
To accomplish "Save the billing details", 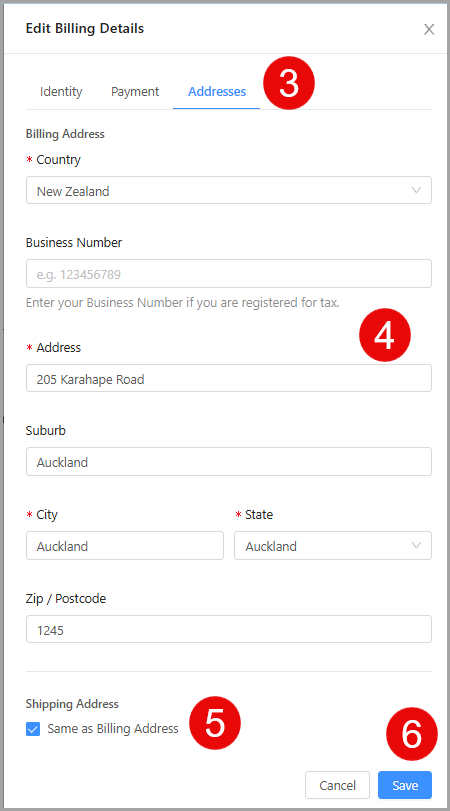I will coord(405,785).
